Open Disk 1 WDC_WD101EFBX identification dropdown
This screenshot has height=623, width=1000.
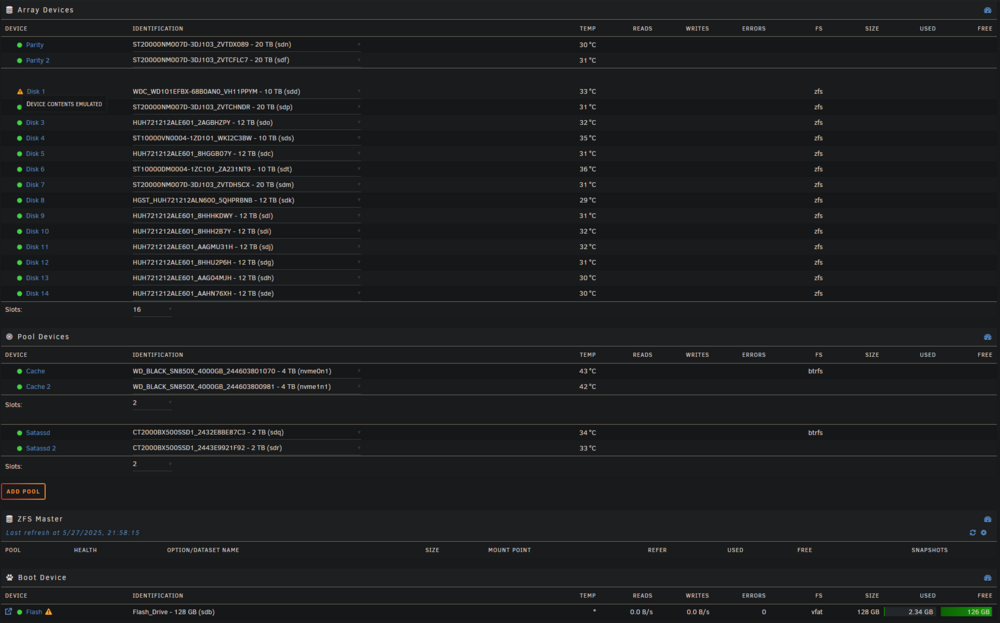coord(246,91)
